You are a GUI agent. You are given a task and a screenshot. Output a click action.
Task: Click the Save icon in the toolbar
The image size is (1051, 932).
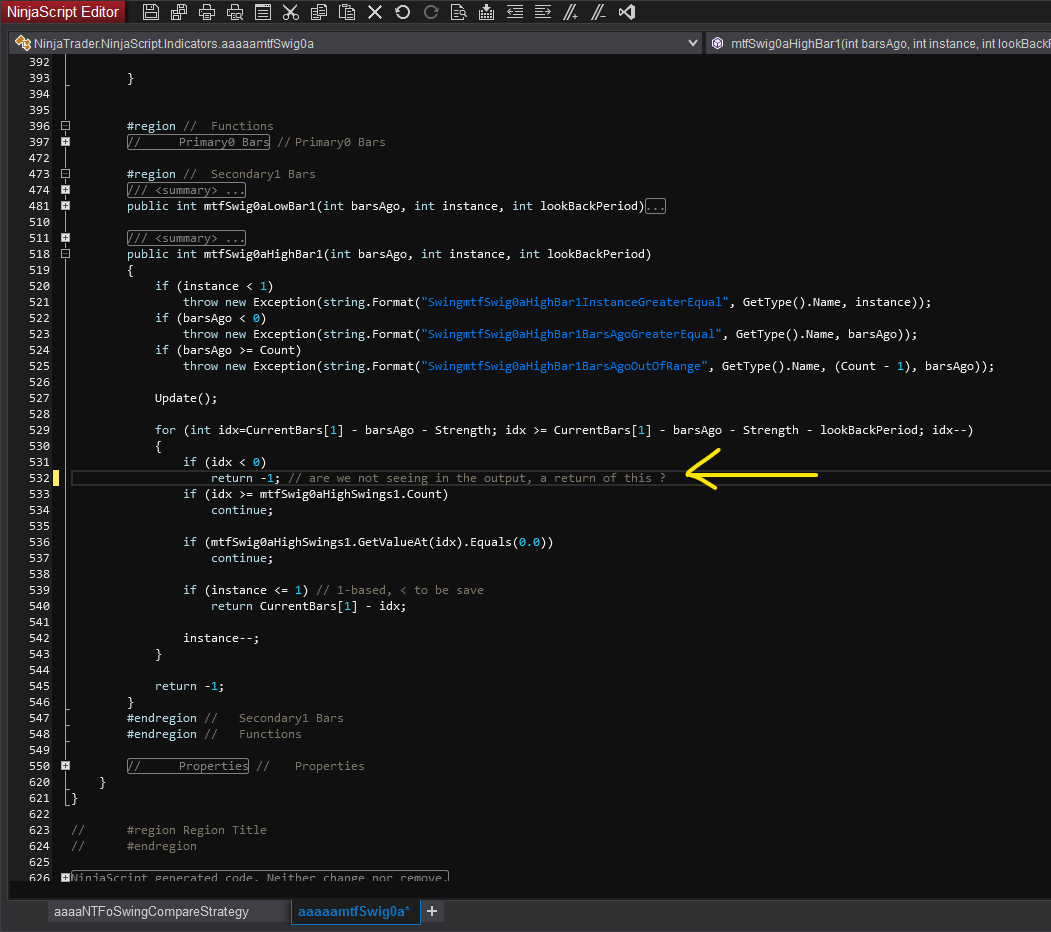151,12
